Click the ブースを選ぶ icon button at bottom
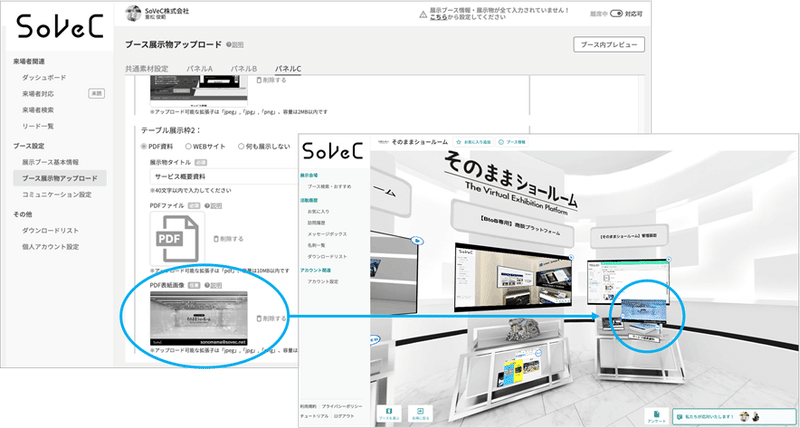 pyautogui.click(x=389, y=414)
